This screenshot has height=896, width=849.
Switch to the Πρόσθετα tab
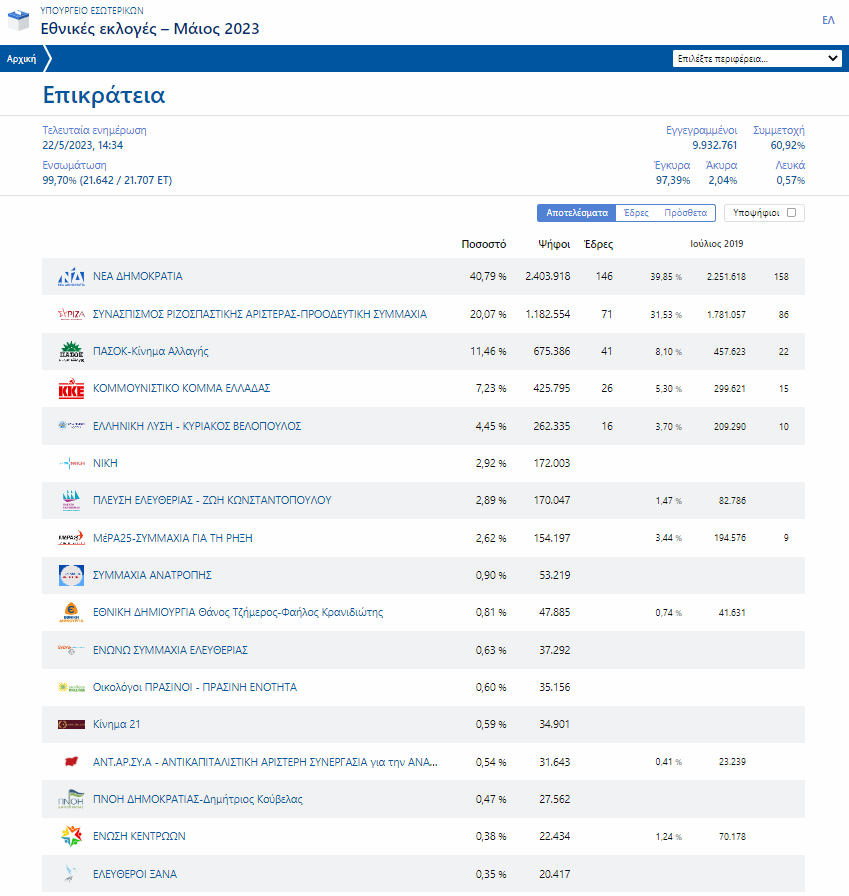(685, 213)
